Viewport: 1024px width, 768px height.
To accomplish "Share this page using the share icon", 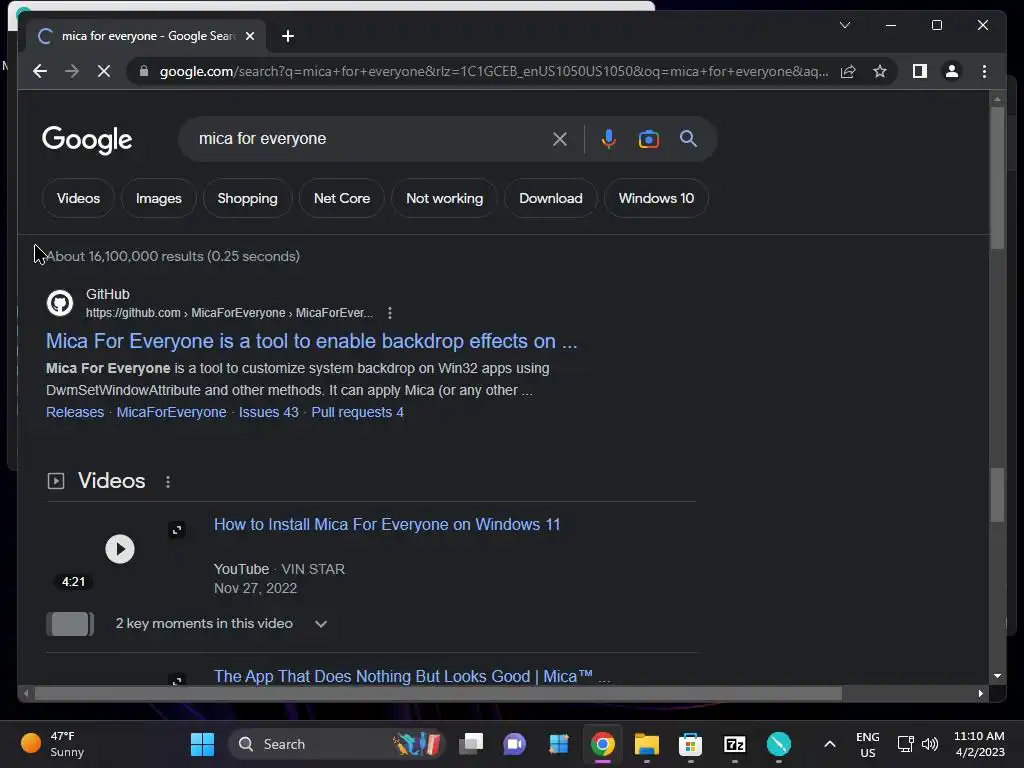I will 848,71.
